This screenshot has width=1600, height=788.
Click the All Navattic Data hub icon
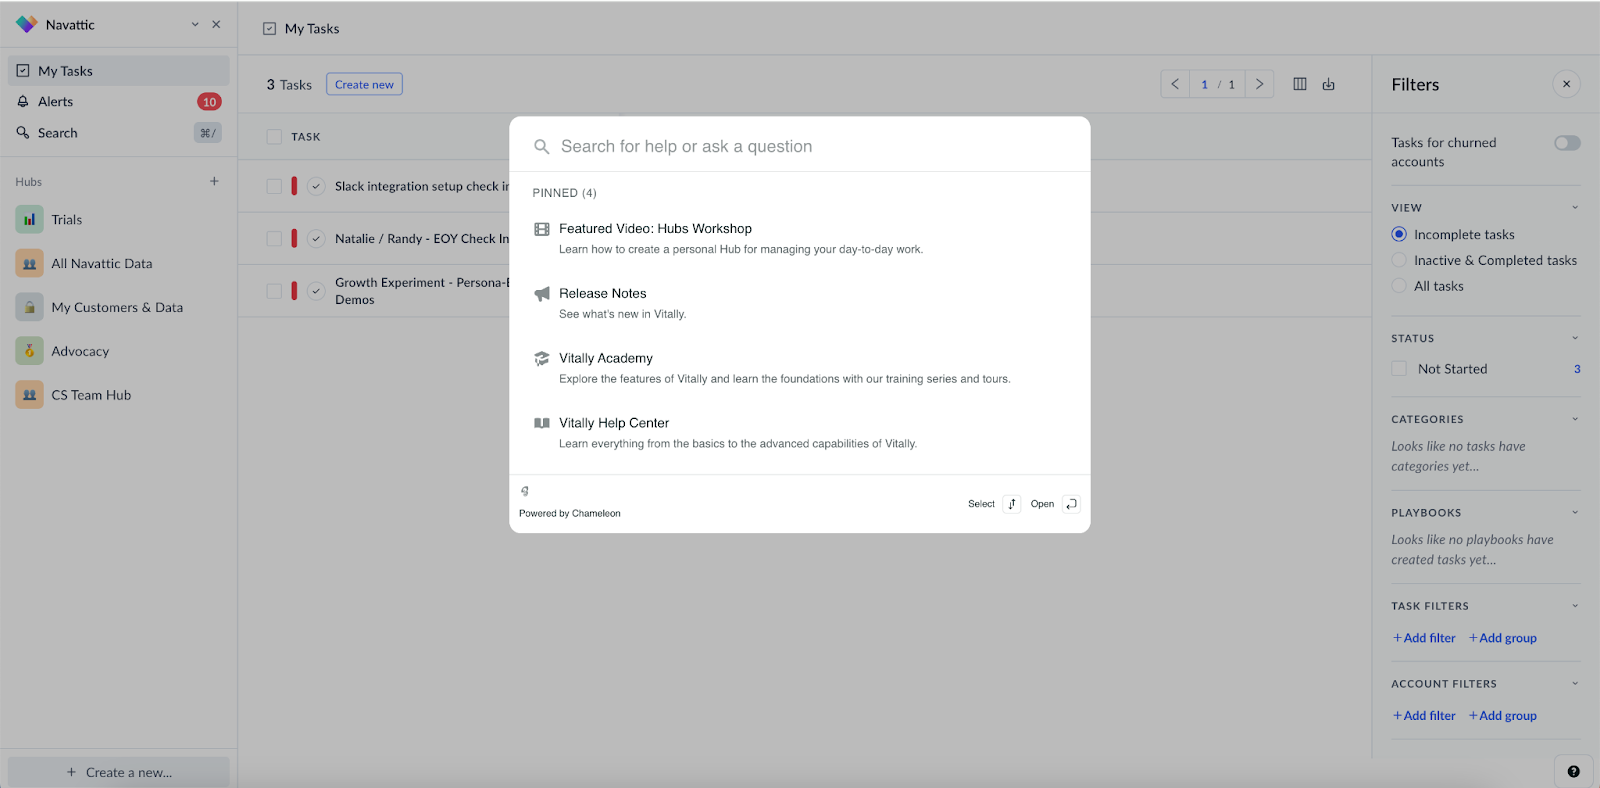[29, 264]
